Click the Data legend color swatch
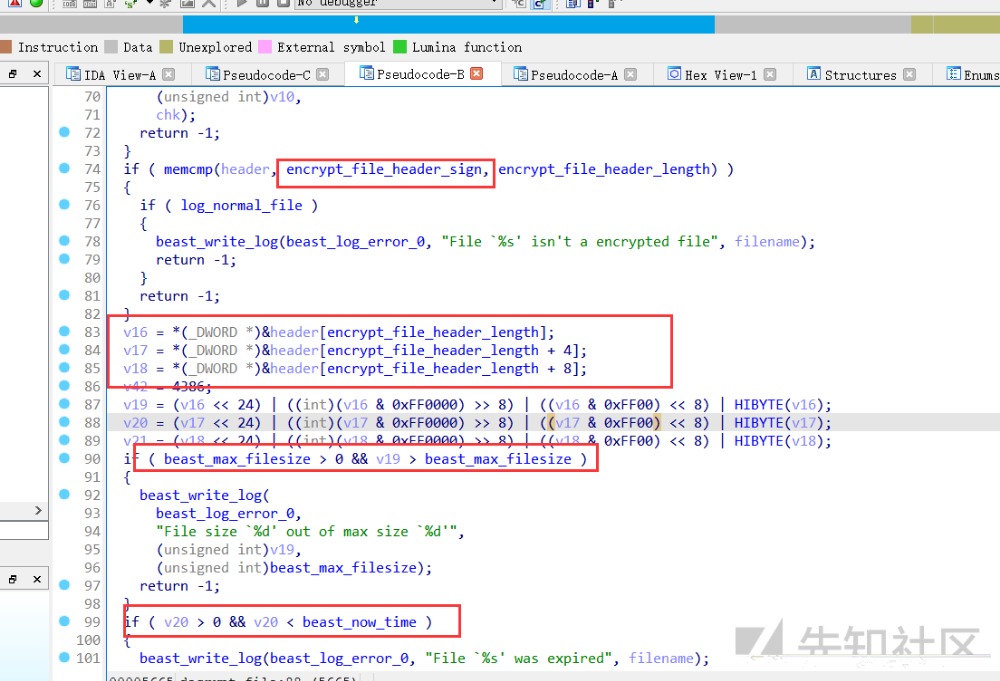This screenshot has width=1000, height=681. 111,47
